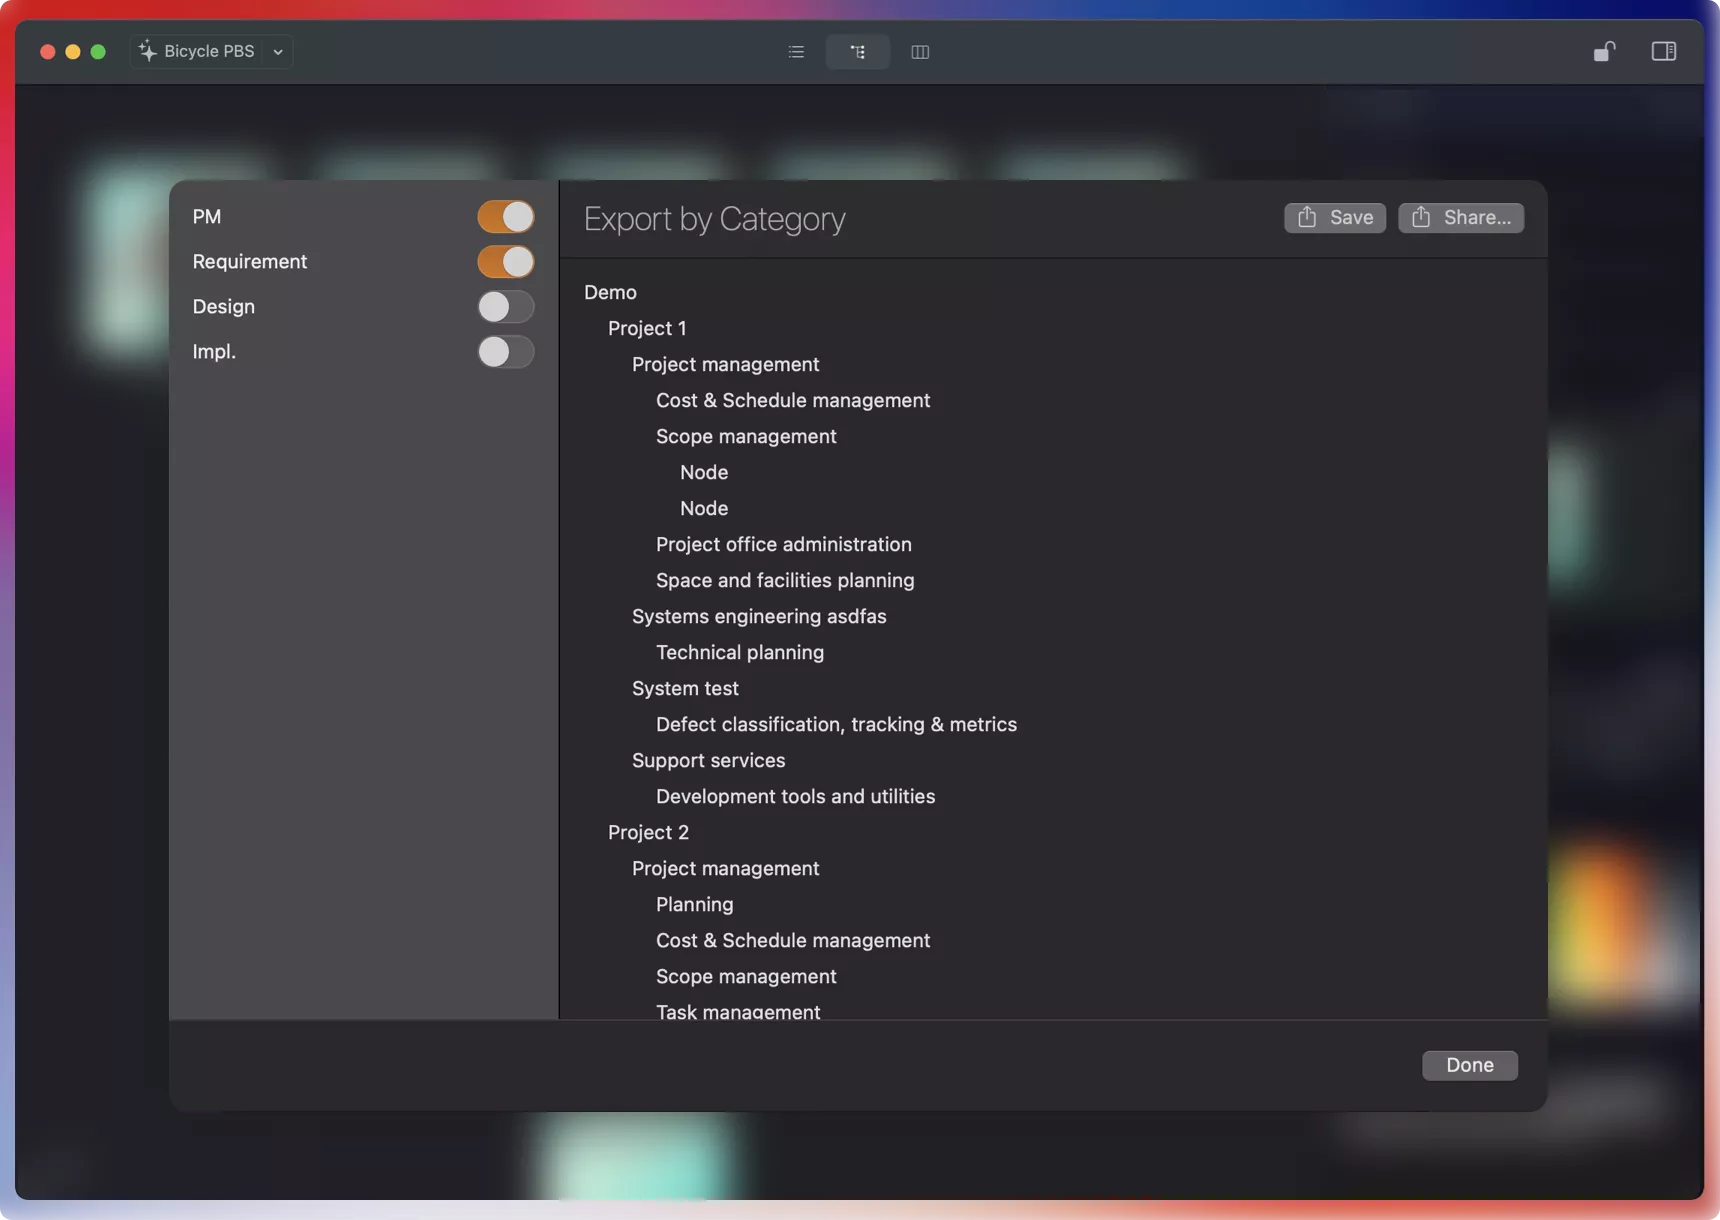1720x1220 pixels.
Task: Select the tree hierarchy view icon
Action: (x=858, y=52)
